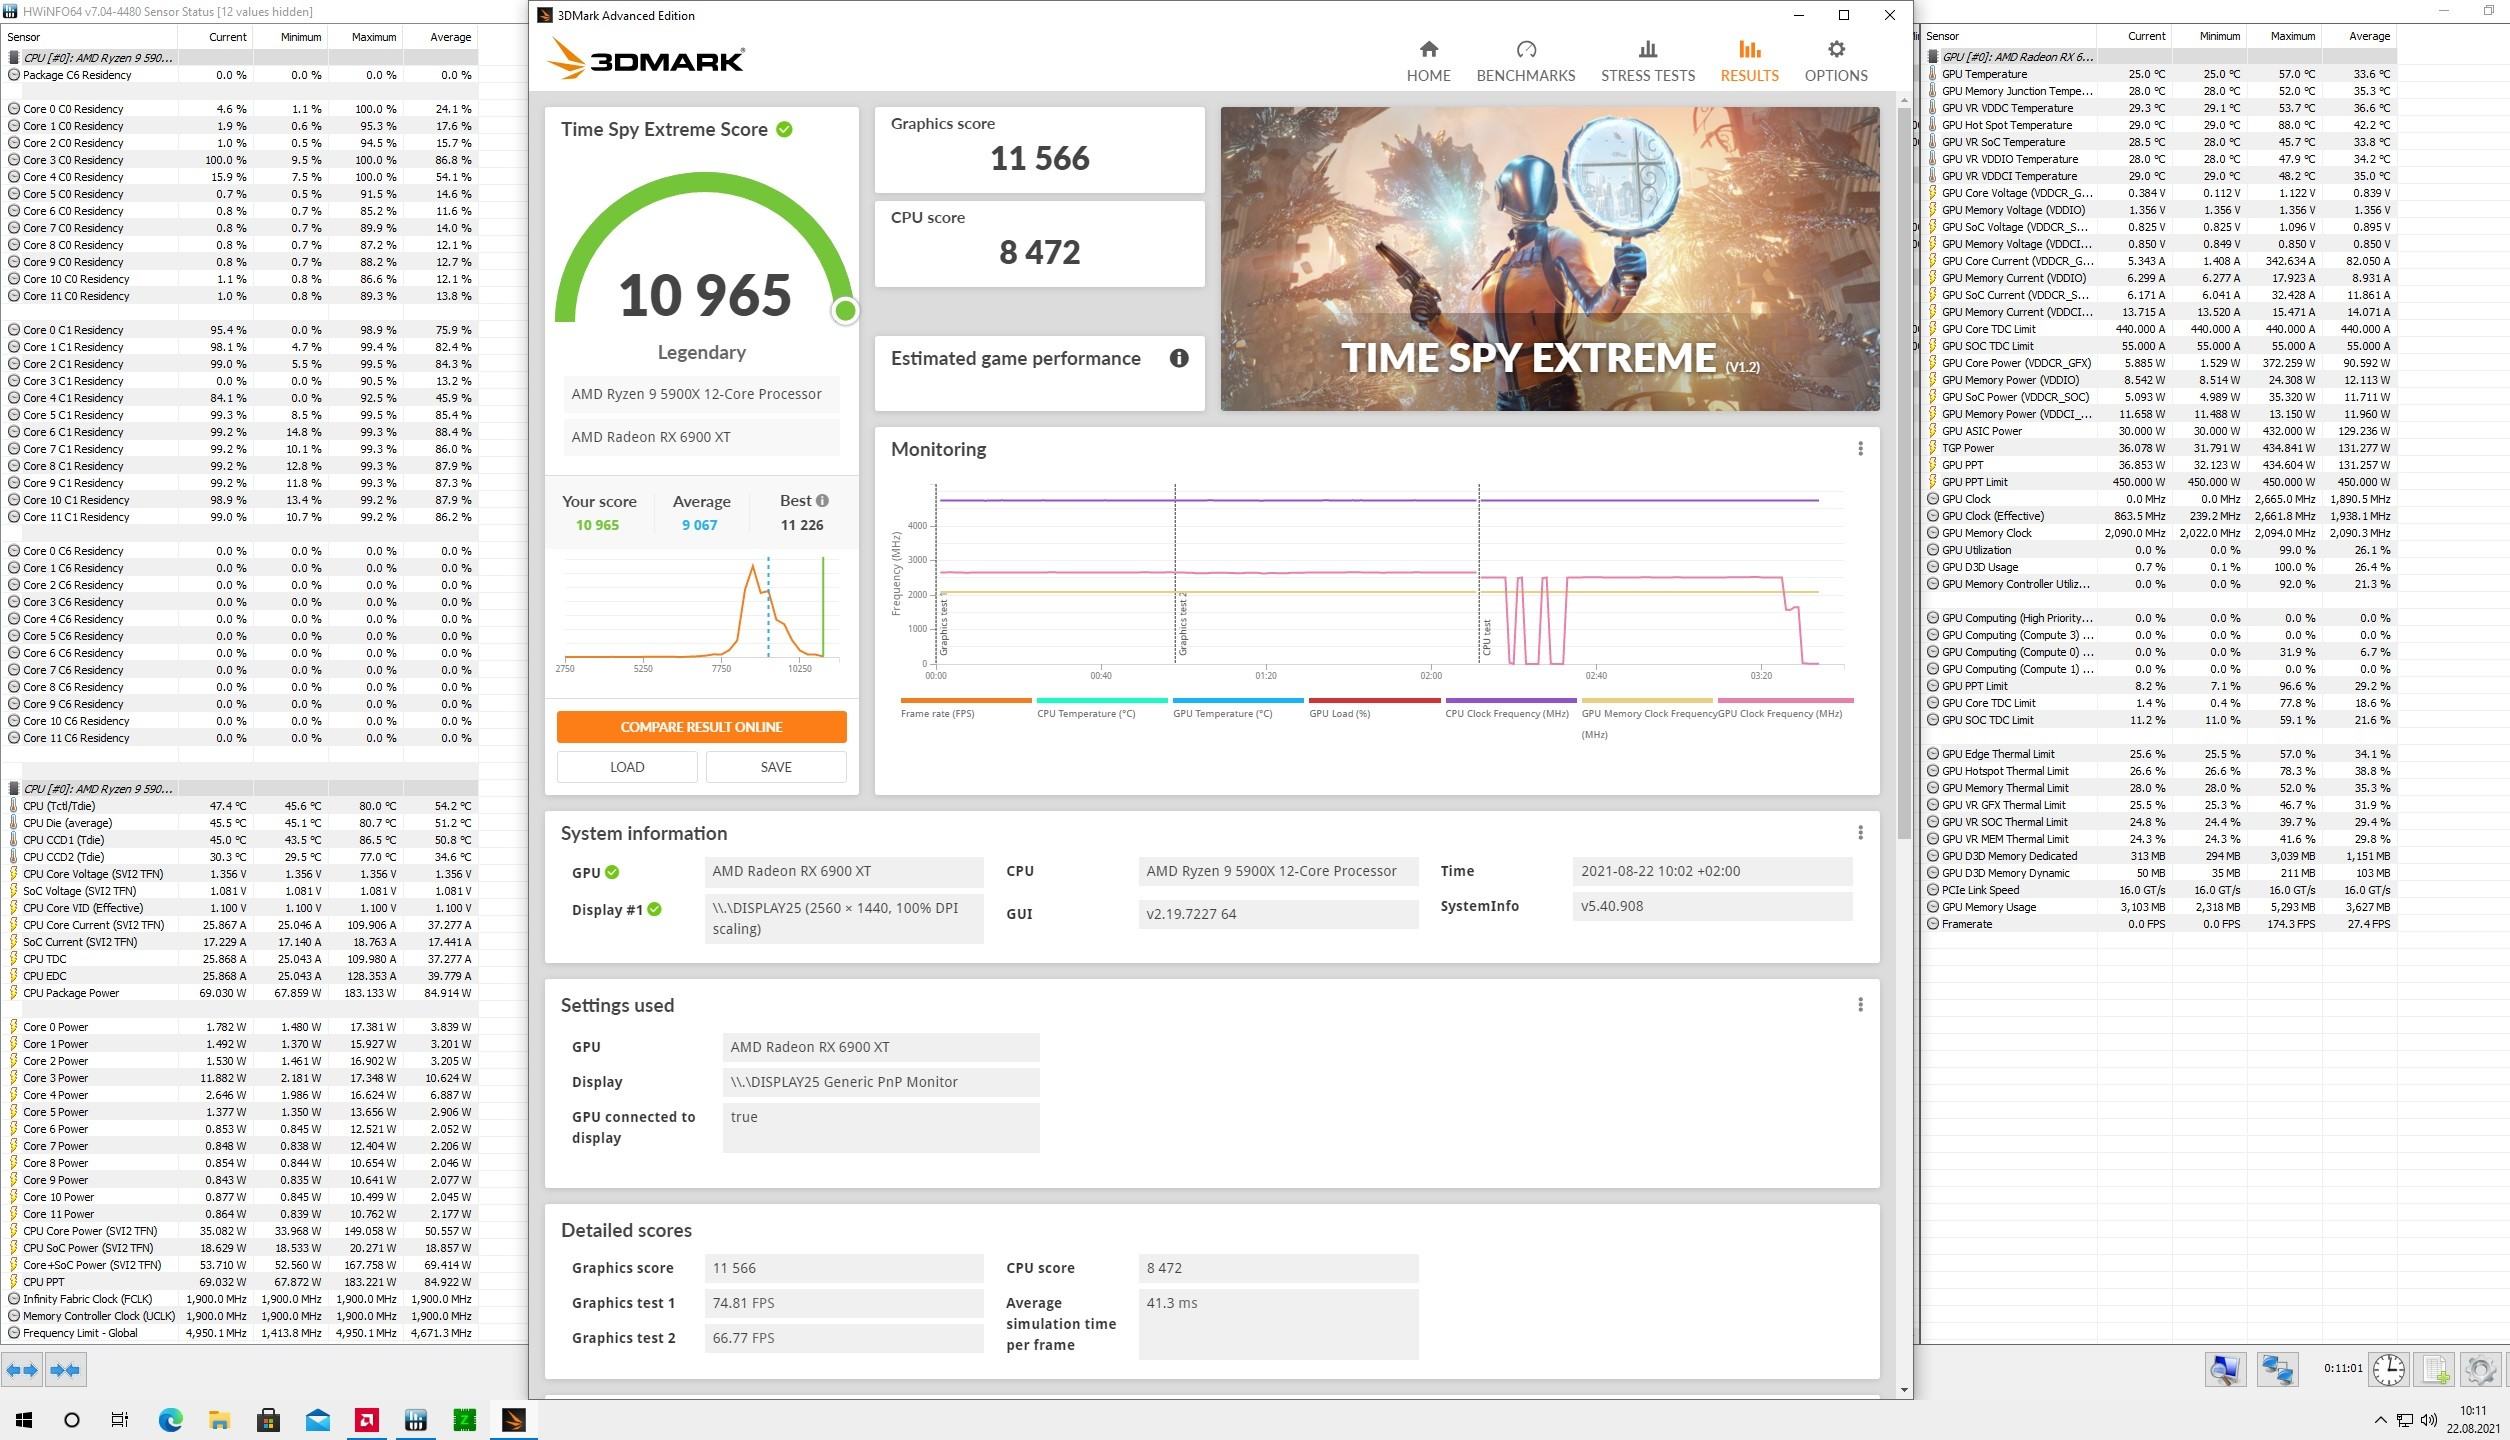This screenshot has width=2510, height=1440.
Task: Open Microsoft Store from the taskbar
Action: tap(268, 1419)
